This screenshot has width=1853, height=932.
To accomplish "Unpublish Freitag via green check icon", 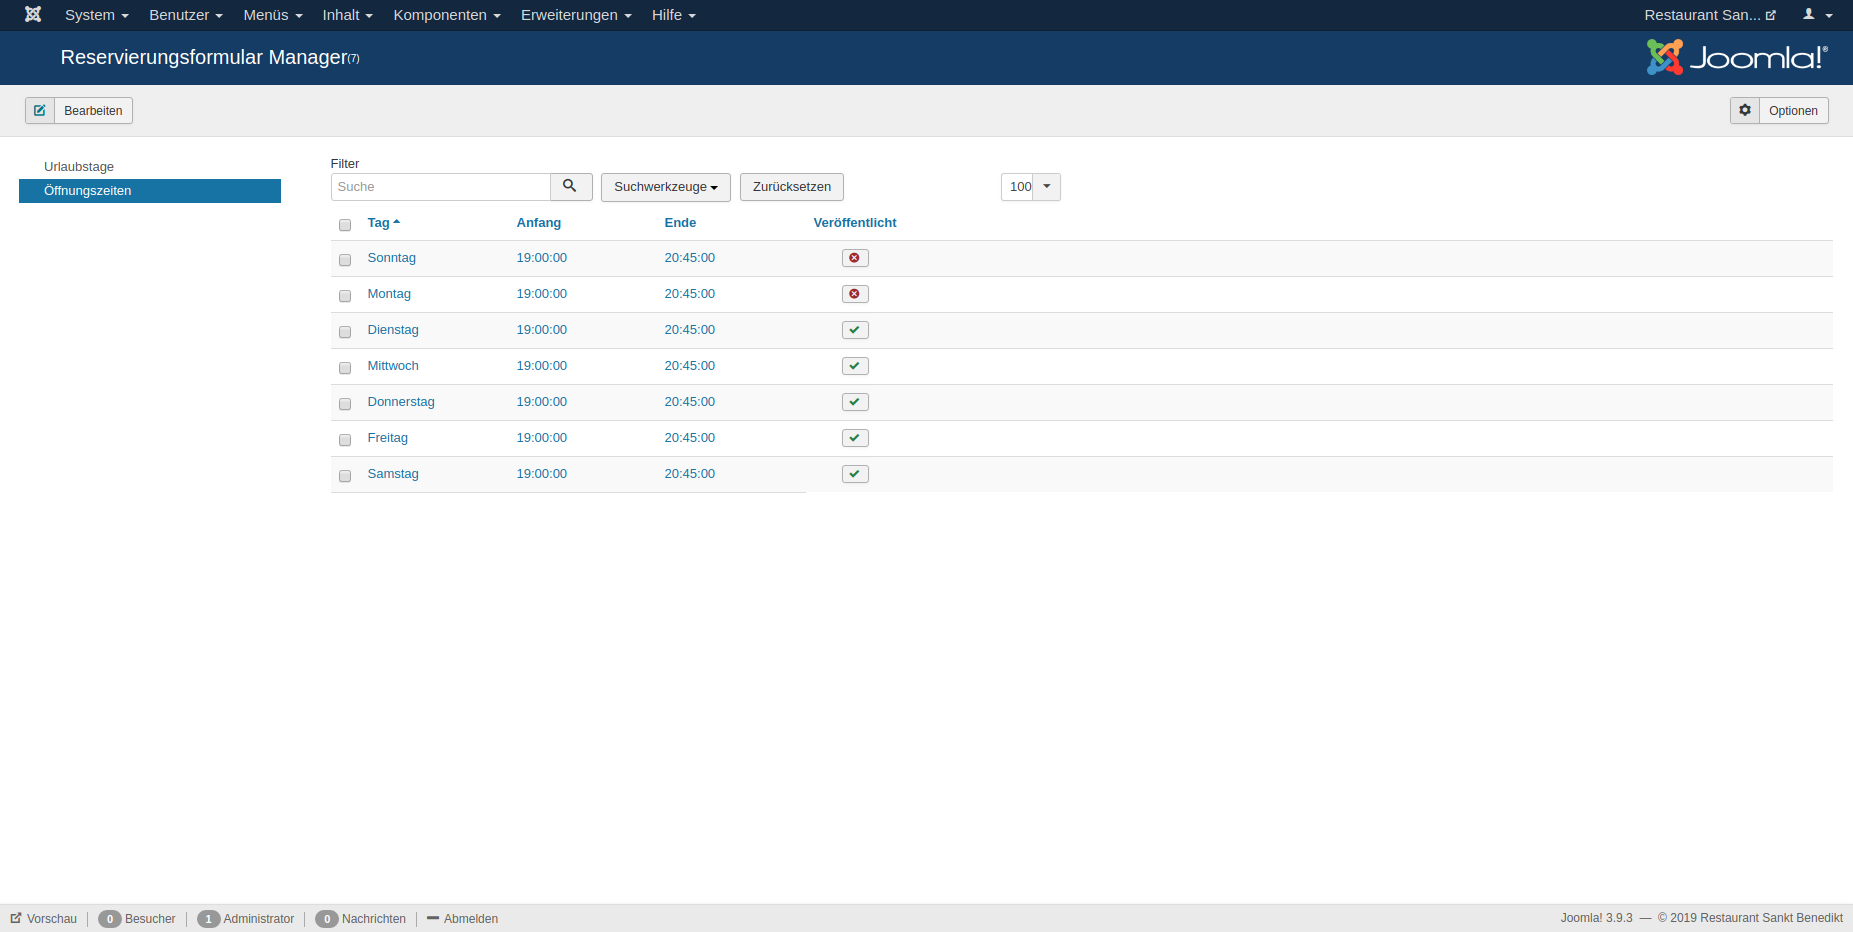I will pos(855,438).
